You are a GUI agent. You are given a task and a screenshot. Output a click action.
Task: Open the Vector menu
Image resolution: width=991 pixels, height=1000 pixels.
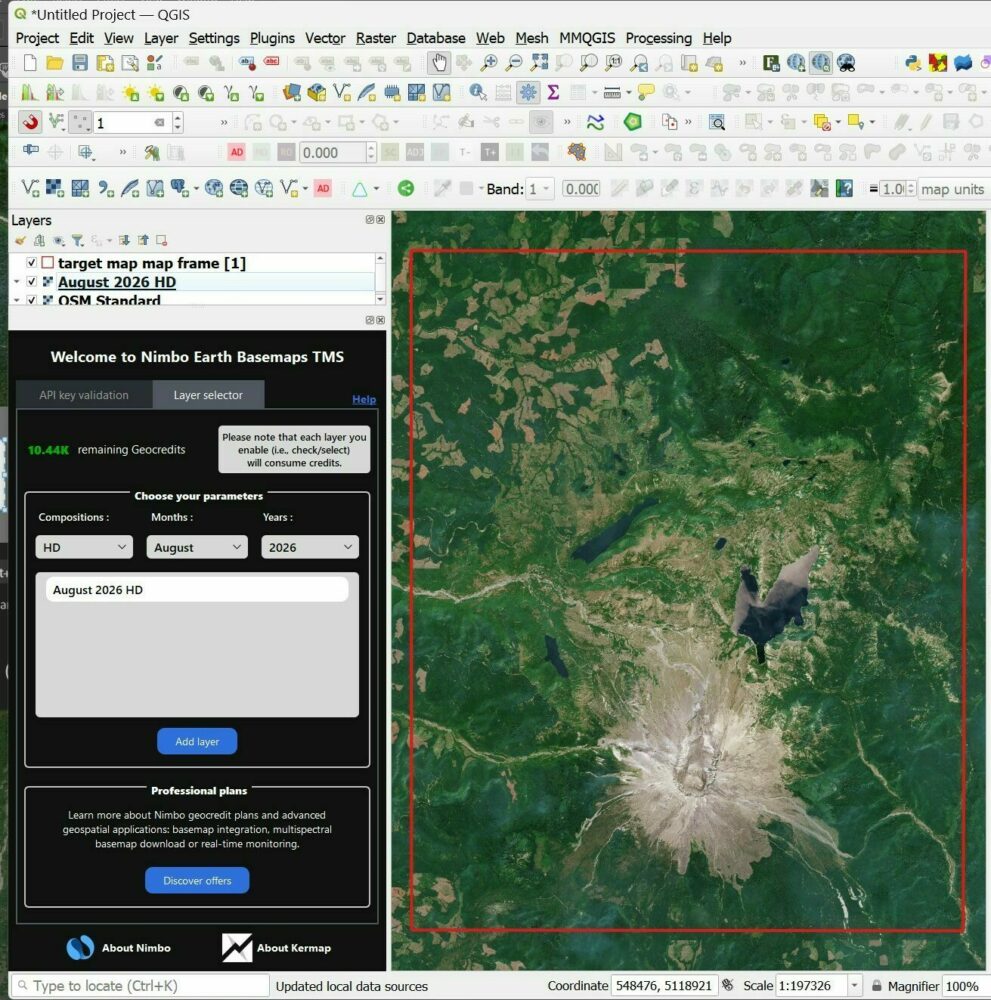point(325,38)
